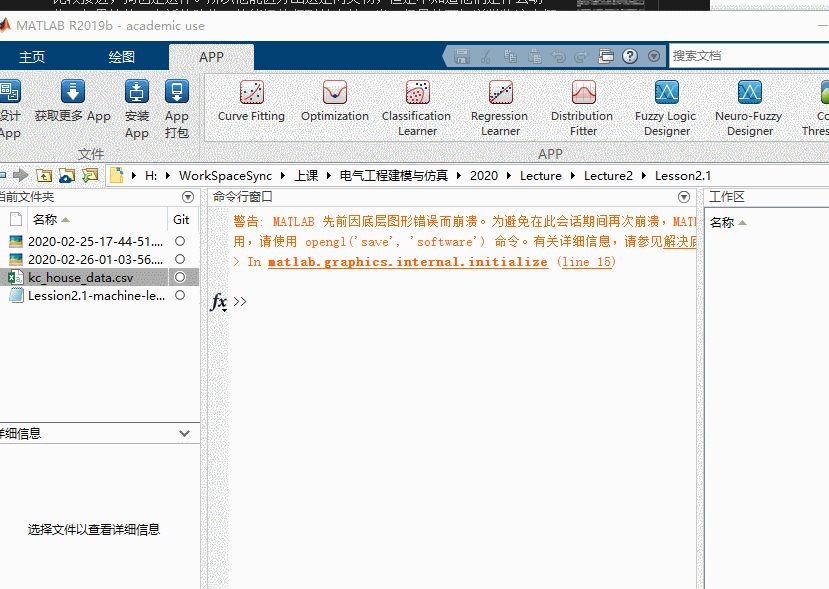Image resolution: width=829 pixels, height=589 pixels.
Task: Click the 安装 App icon
Action: point(137,92)
